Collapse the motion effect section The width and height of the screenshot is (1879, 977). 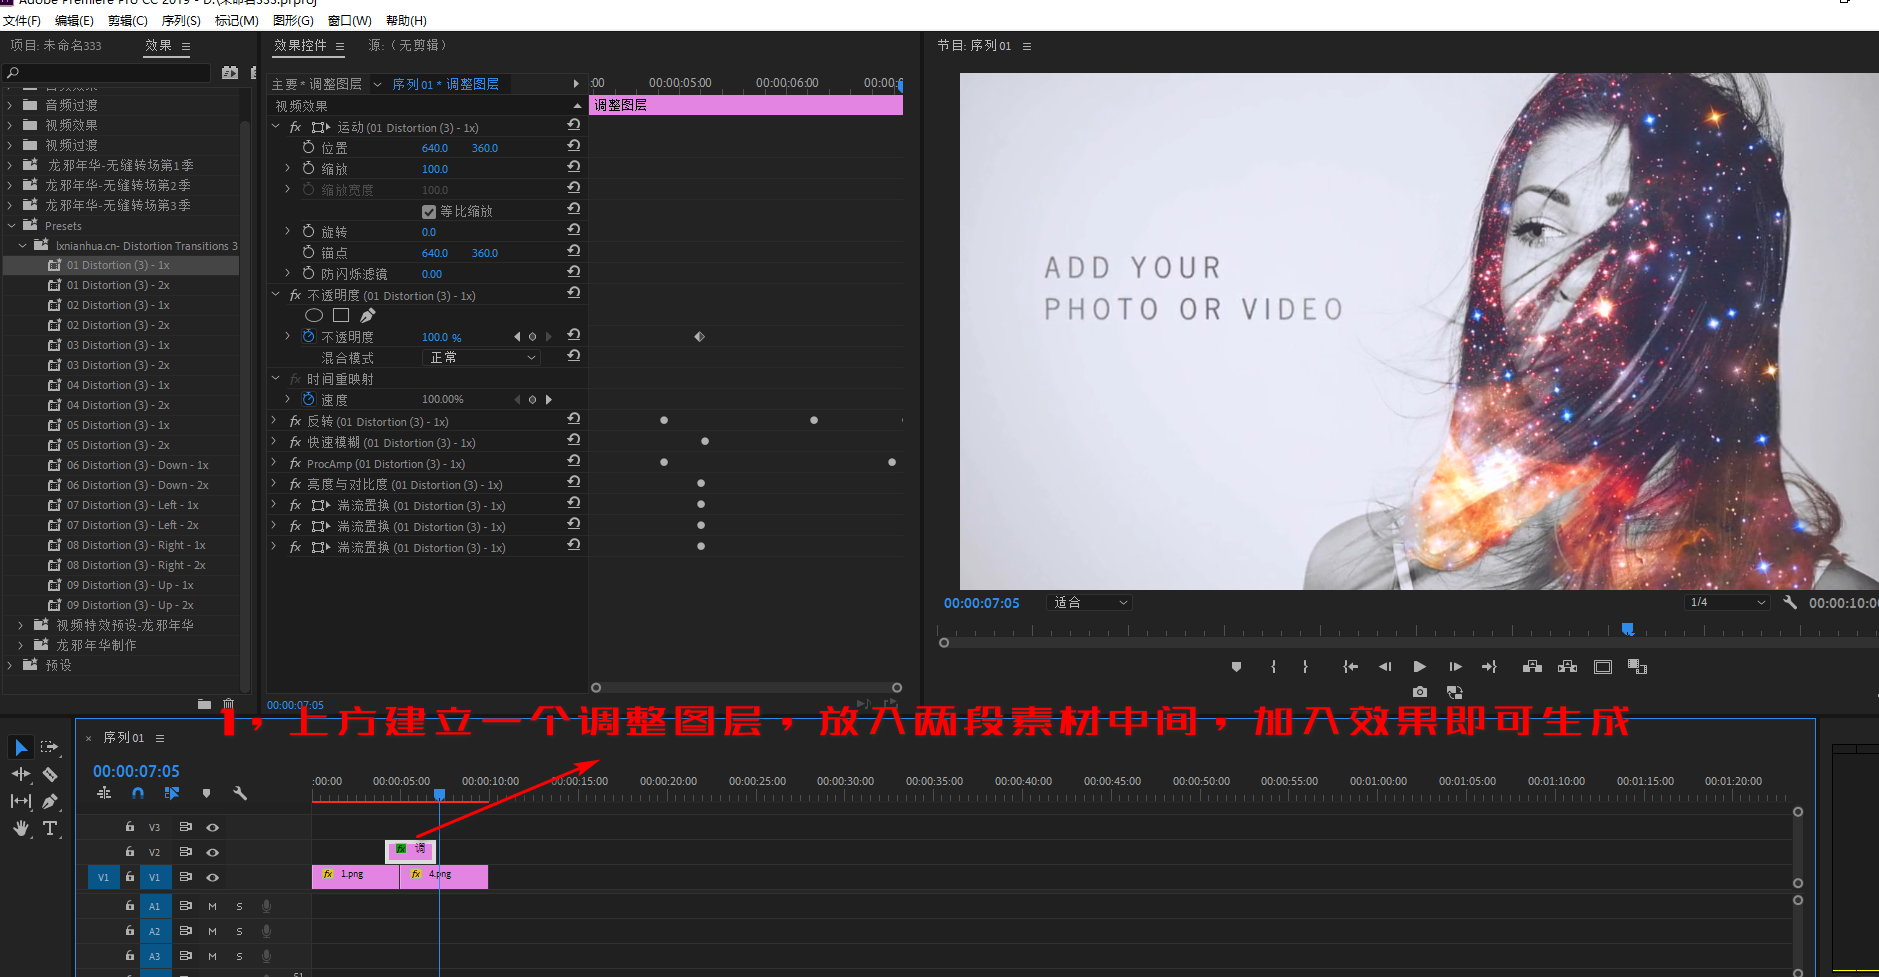click(276, 127)
